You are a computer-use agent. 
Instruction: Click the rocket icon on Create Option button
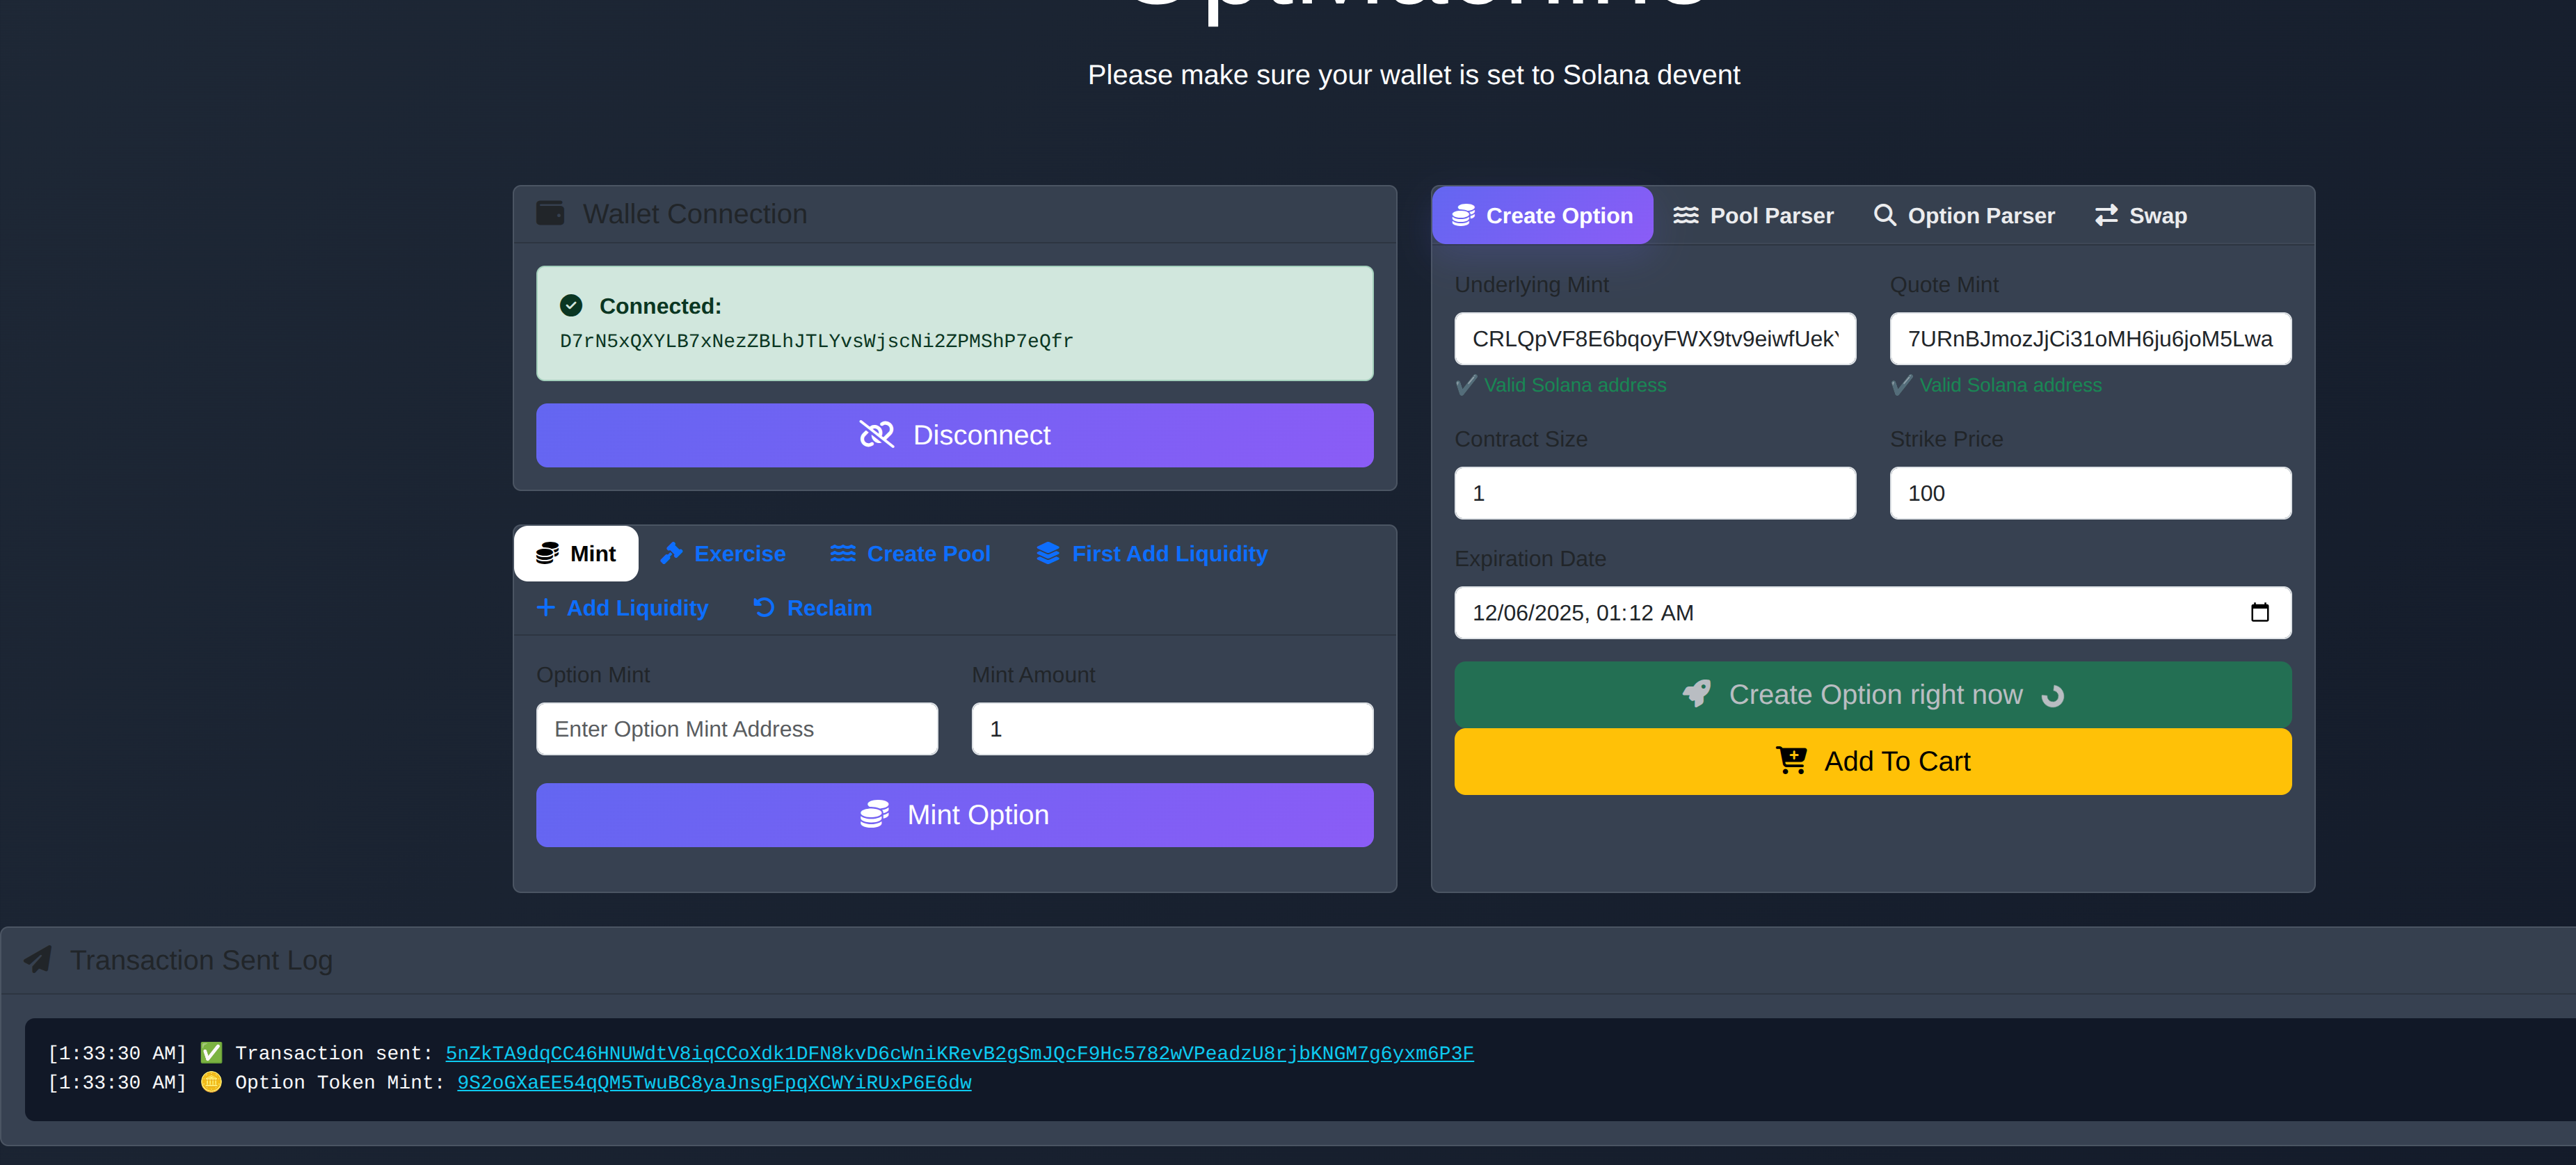tap(1696, 694)
